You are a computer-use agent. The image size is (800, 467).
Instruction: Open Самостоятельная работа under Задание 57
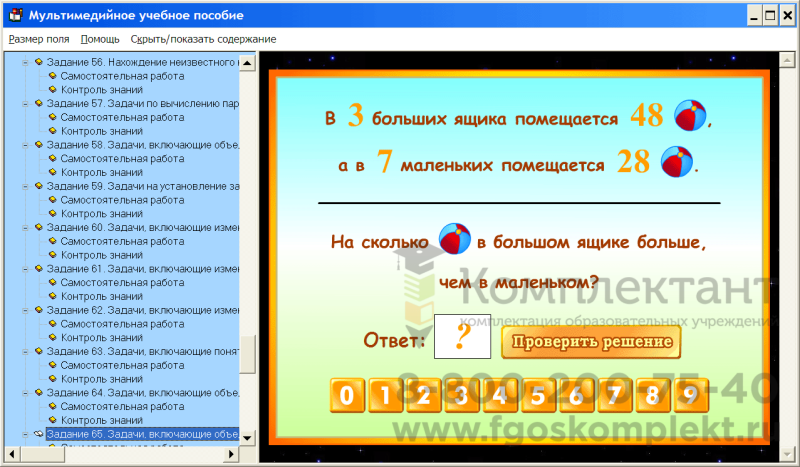pyautogui.click(x=122, y=117)
